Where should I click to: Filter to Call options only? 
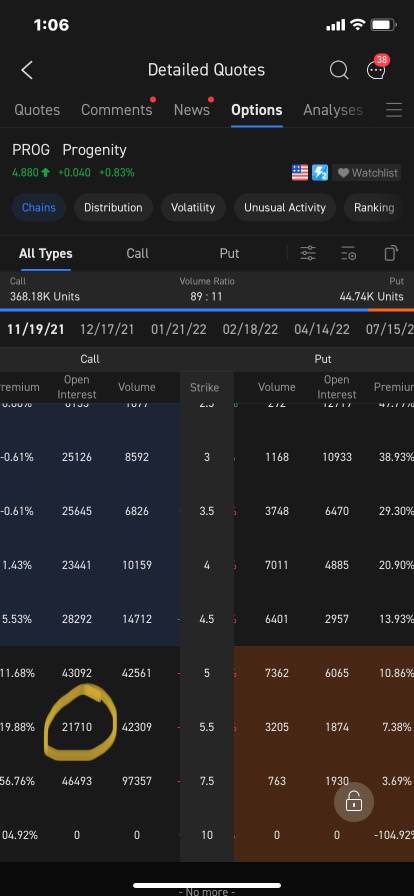coord(138,253)
